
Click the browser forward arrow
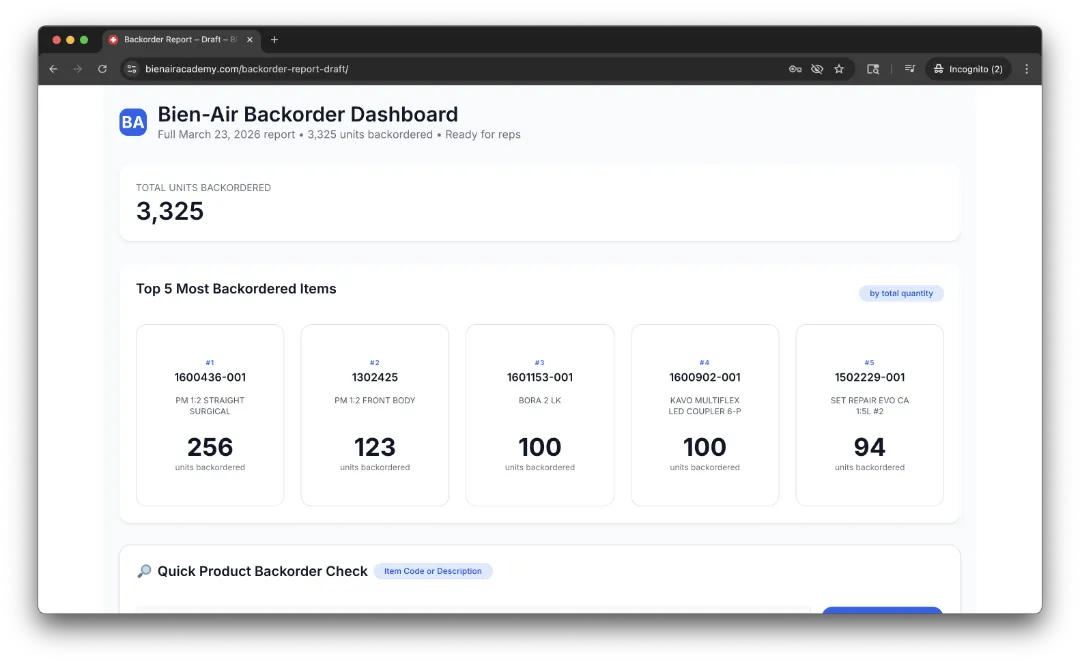78,69
